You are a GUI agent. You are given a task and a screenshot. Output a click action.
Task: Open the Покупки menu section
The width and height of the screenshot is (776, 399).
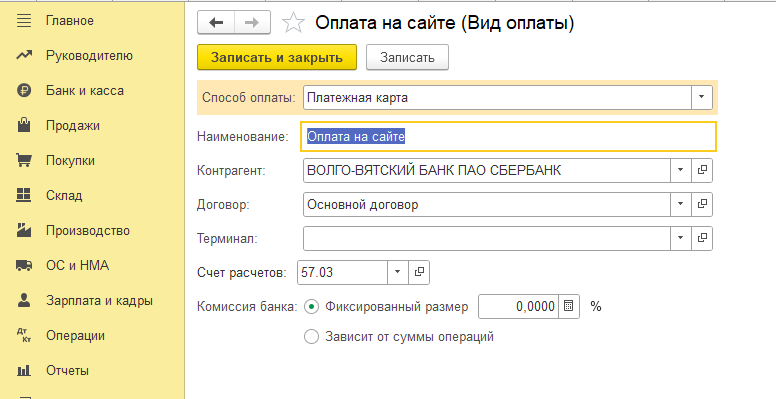[70, 160]
